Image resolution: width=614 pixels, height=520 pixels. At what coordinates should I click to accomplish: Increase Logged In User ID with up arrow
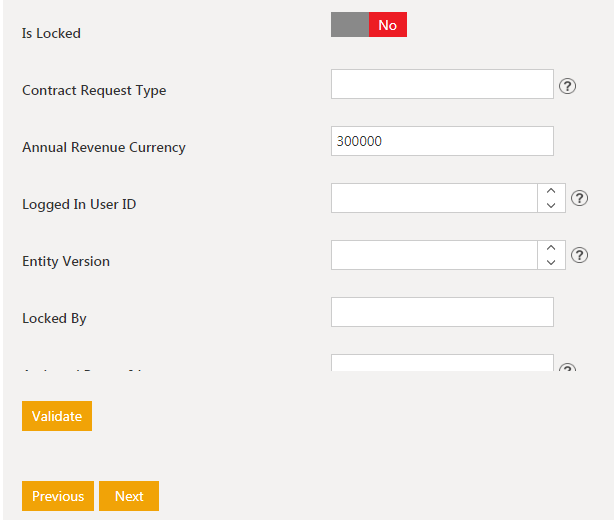tap(551, 191)
